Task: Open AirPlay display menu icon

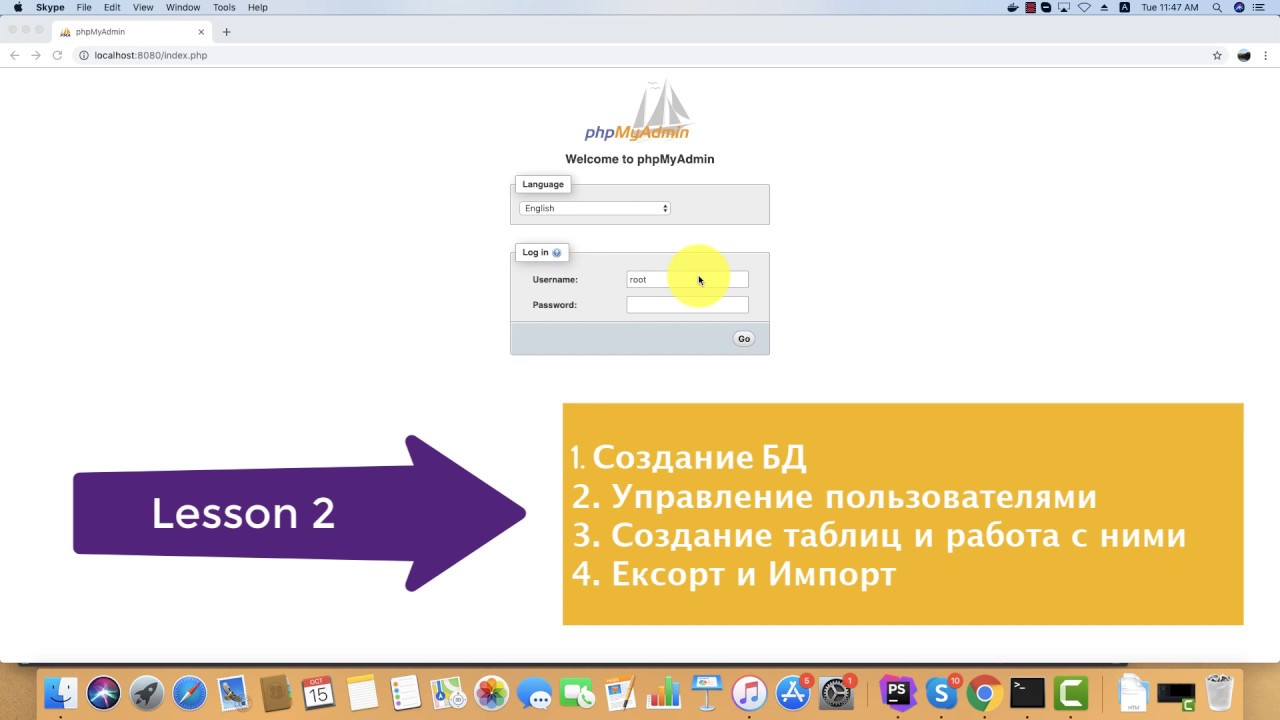Action: (1065, 7)
